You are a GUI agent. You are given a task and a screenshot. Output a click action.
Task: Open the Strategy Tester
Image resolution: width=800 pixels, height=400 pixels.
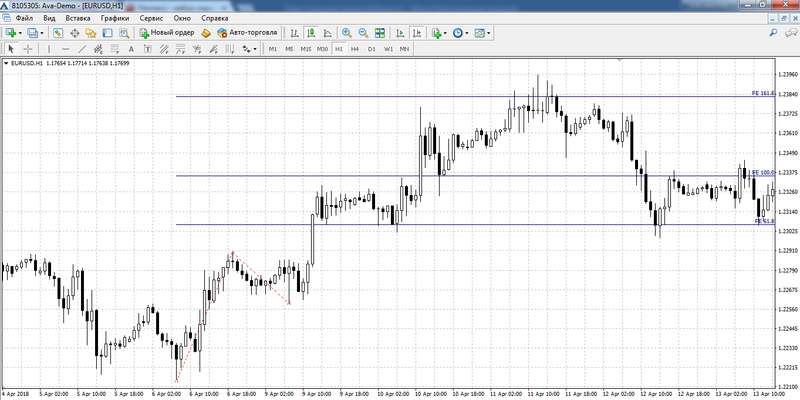point(124,33)
